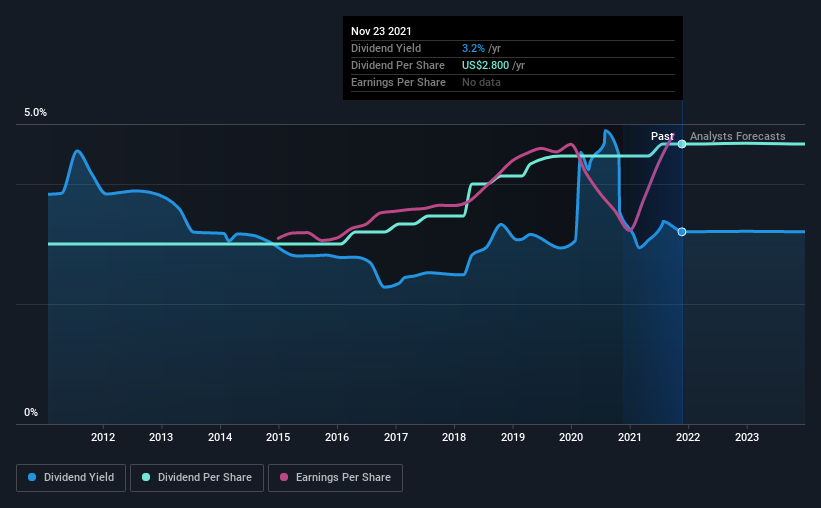Click the Nov 23 2021 tooltip date header

[x=381, y=31]
